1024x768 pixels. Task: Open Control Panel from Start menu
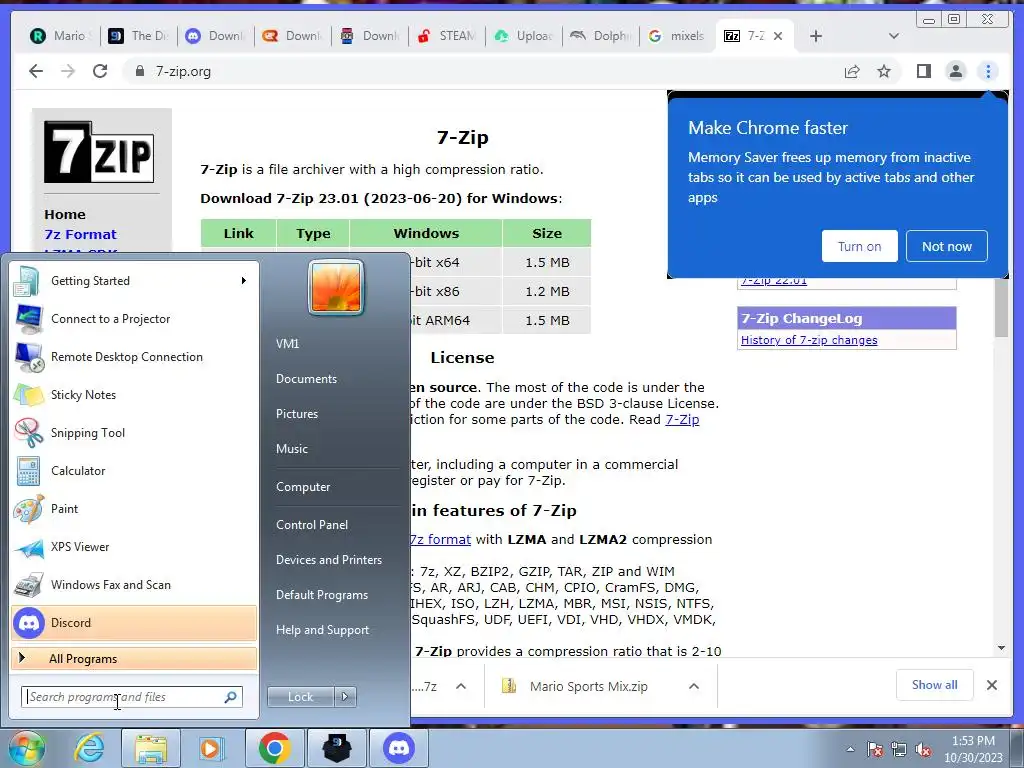pos(312,524)
